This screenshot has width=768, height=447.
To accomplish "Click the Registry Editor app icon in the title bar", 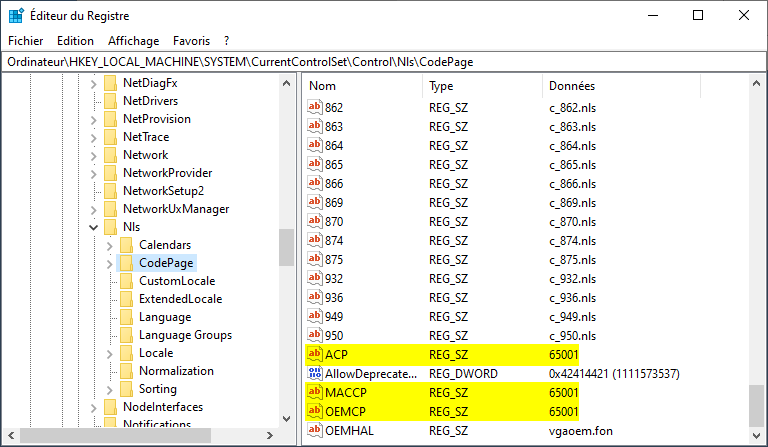I will point(17,15).
